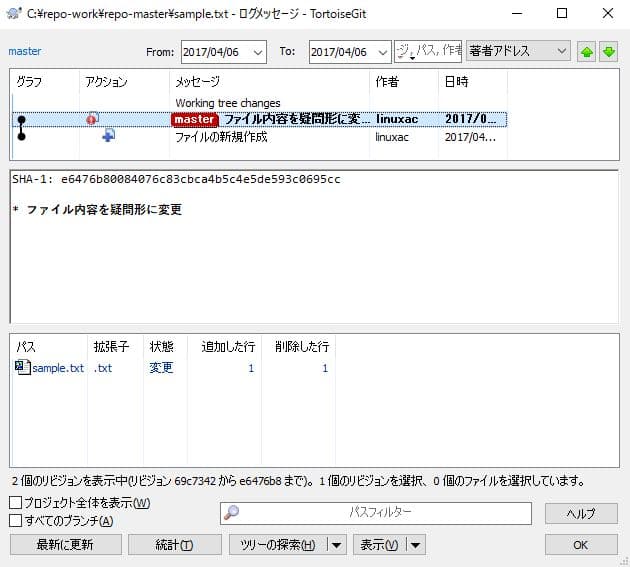Open 表示 dropdown arrow
Image resolution: width=630 pixels, height=567 pixels.
tap(415, 545)
